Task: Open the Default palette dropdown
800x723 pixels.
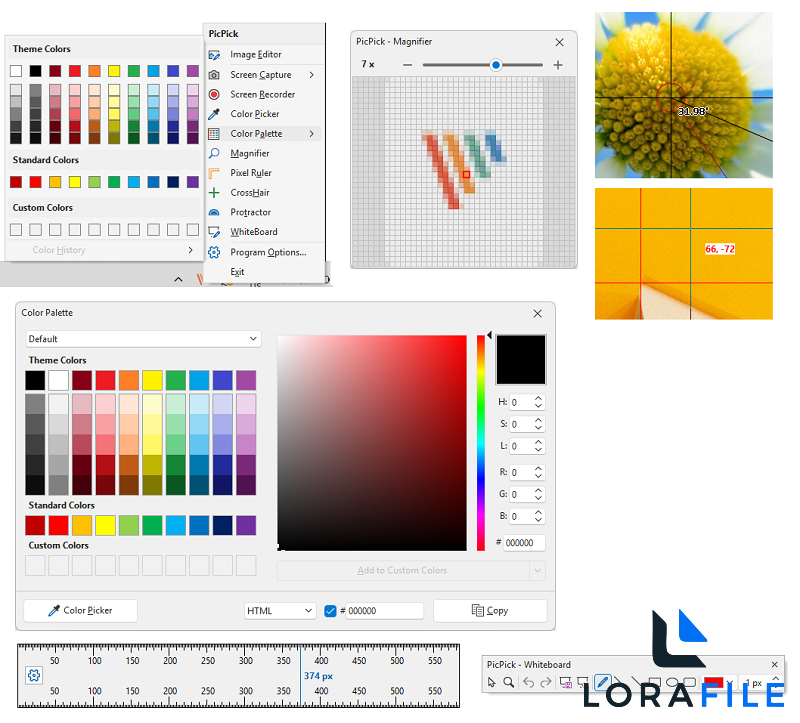Action: point(143,339)
